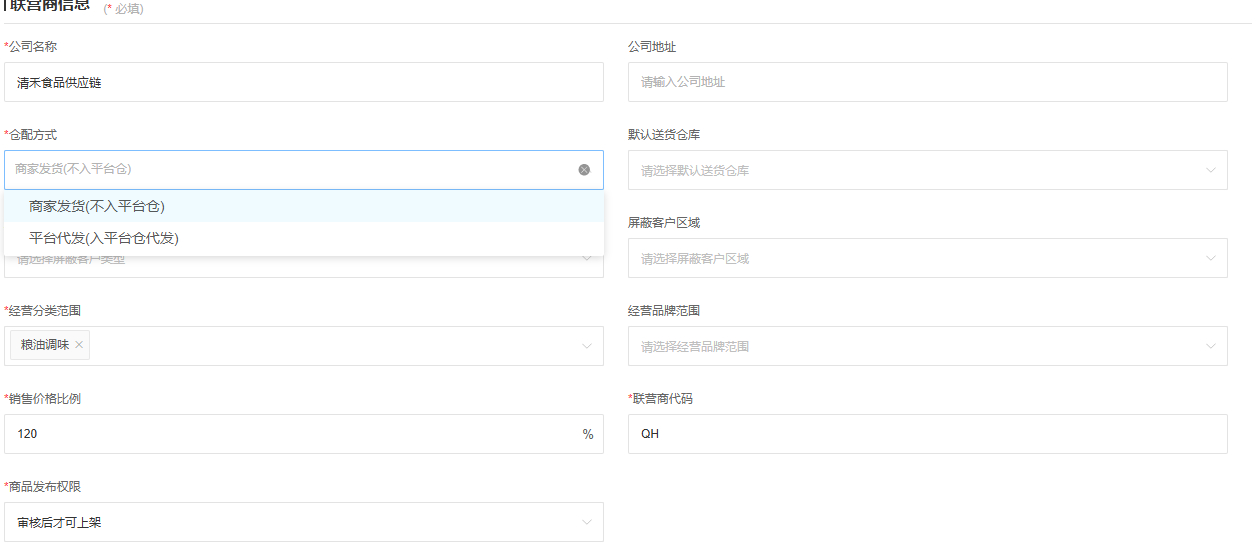Click the 联营商代码 label
1260x545 pixels.
click(663, 398)
